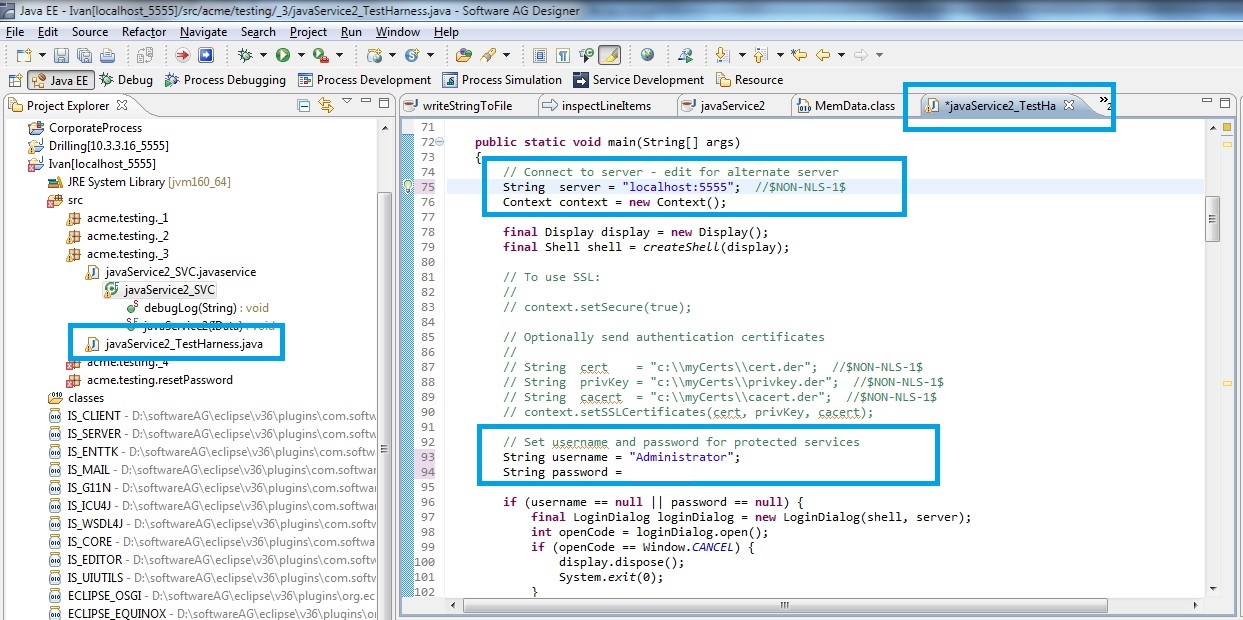The height and width of the screenshot is (620, 1243).
Task: Close the javaService2_TestHa editor tab
Action: click(x=1069, y=105)
